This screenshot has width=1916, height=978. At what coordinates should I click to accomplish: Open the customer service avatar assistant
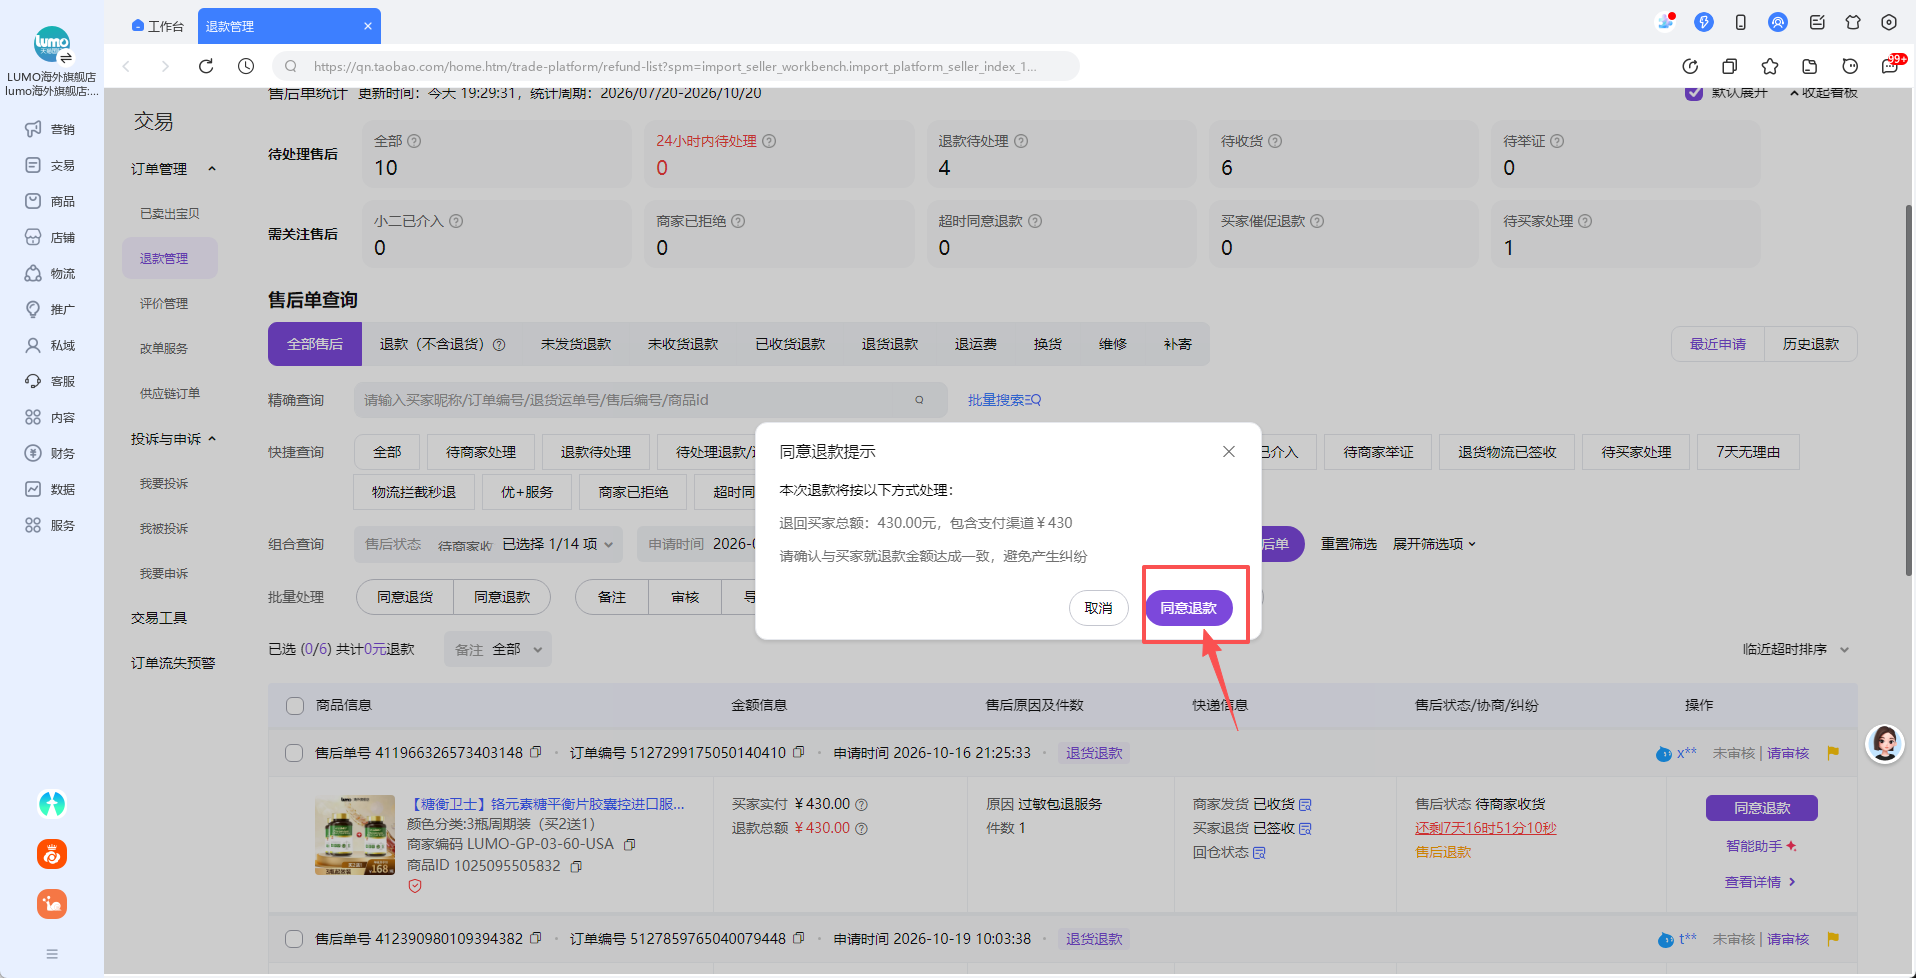(1885, 744)
